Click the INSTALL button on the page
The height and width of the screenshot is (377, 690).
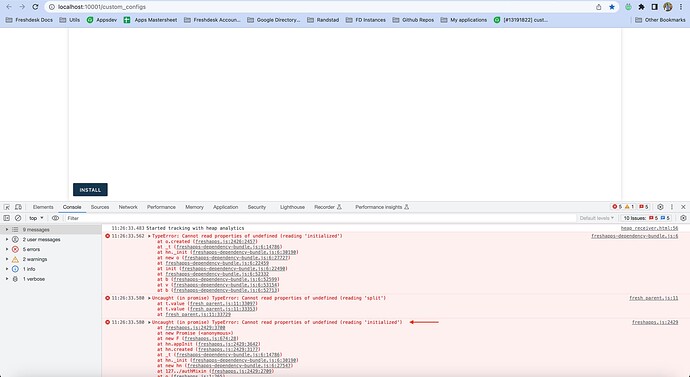pyautogui.click(x=90, y=190)
